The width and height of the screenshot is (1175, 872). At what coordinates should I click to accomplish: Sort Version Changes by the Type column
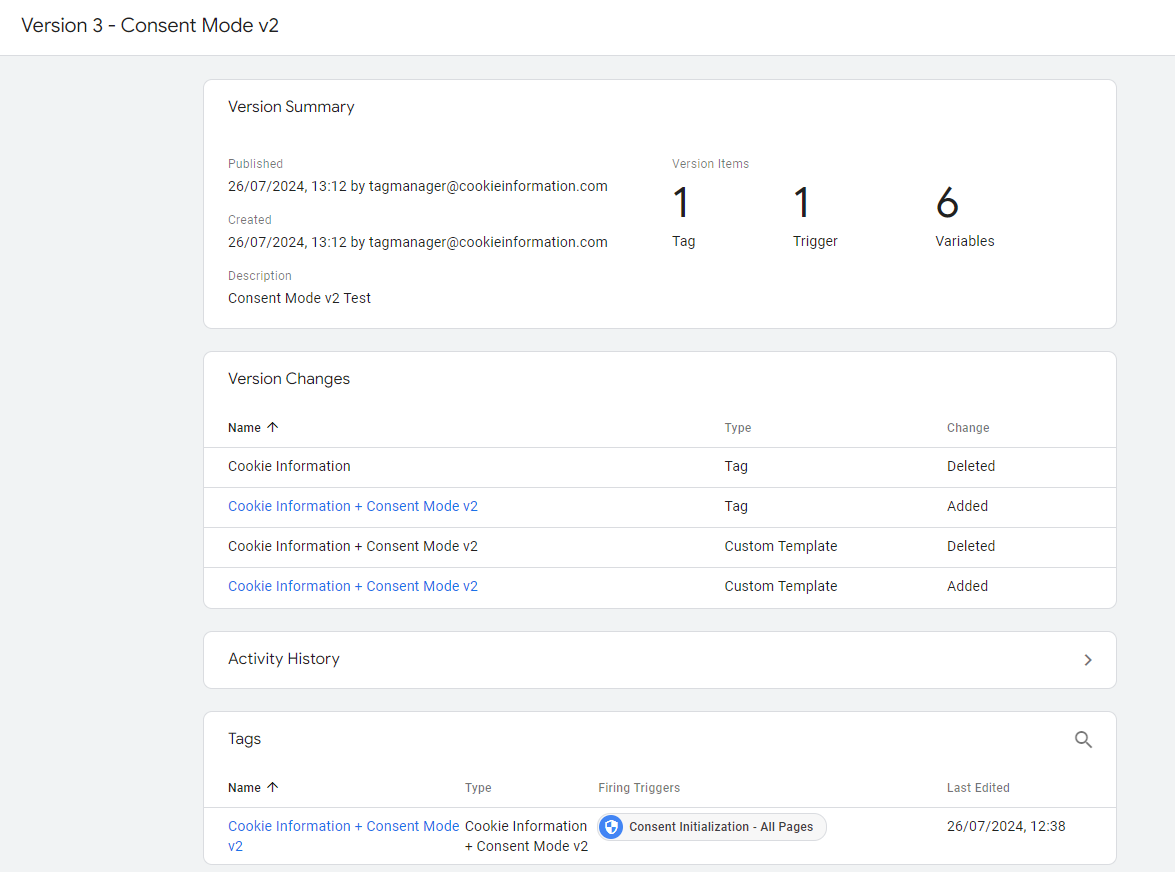(x=738, y=427)
